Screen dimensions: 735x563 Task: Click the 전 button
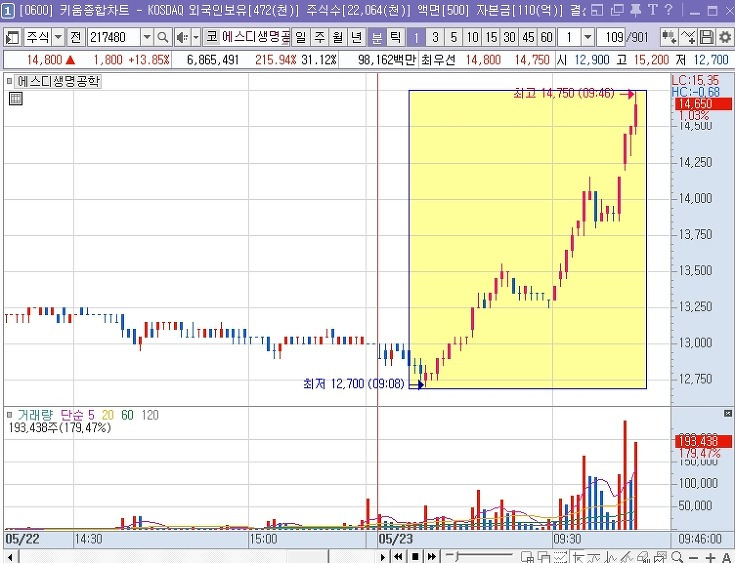pos(75,37)
